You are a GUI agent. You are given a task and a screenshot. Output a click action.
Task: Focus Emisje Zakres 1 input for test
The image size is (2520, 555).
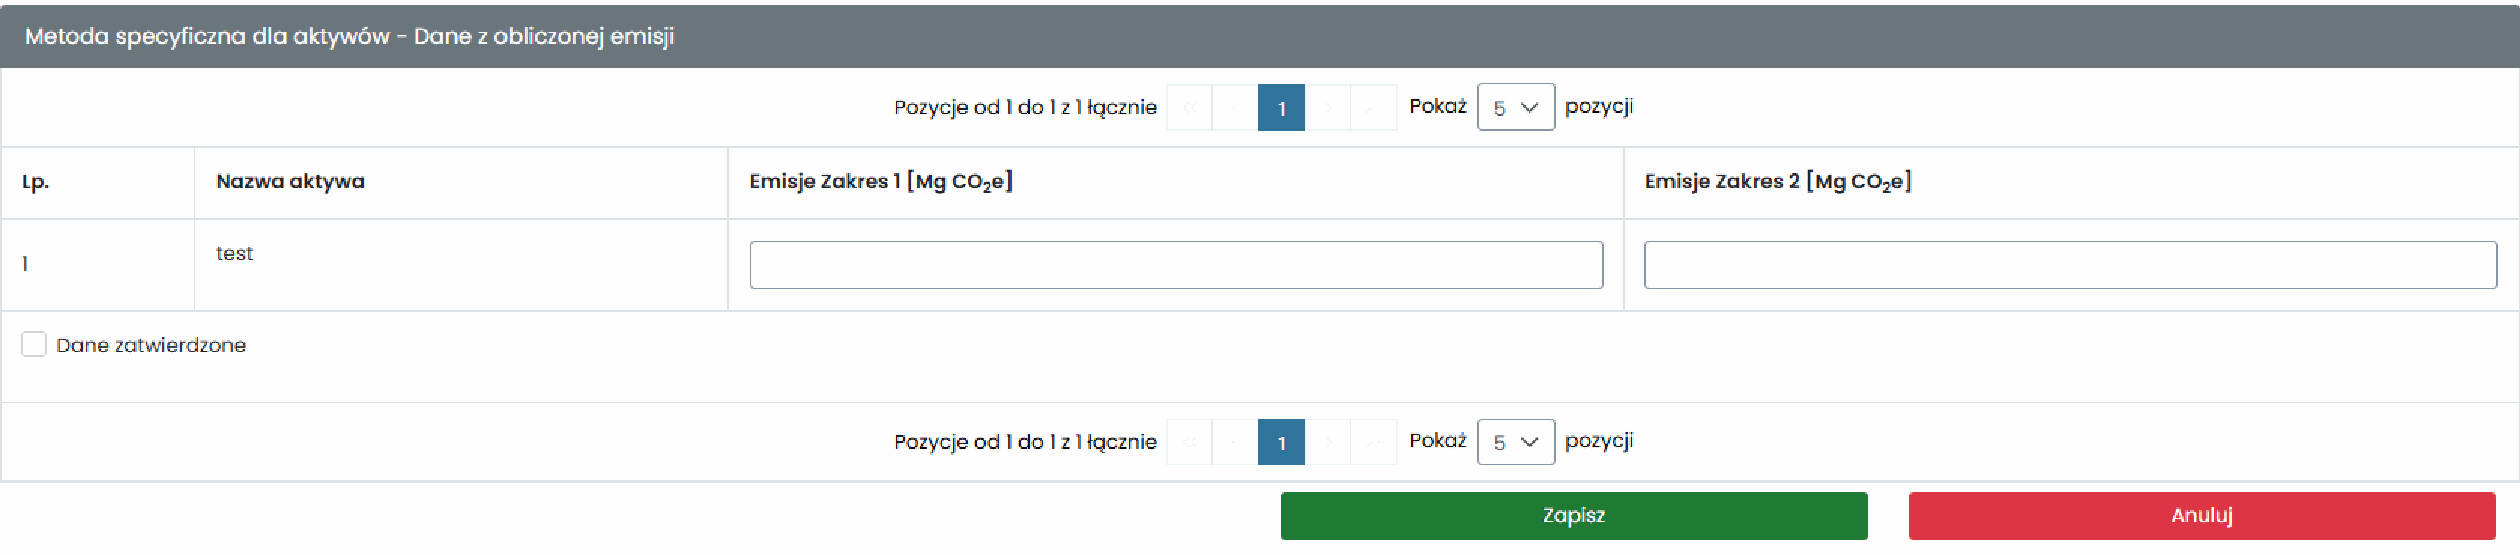(x=1176, y=265)
